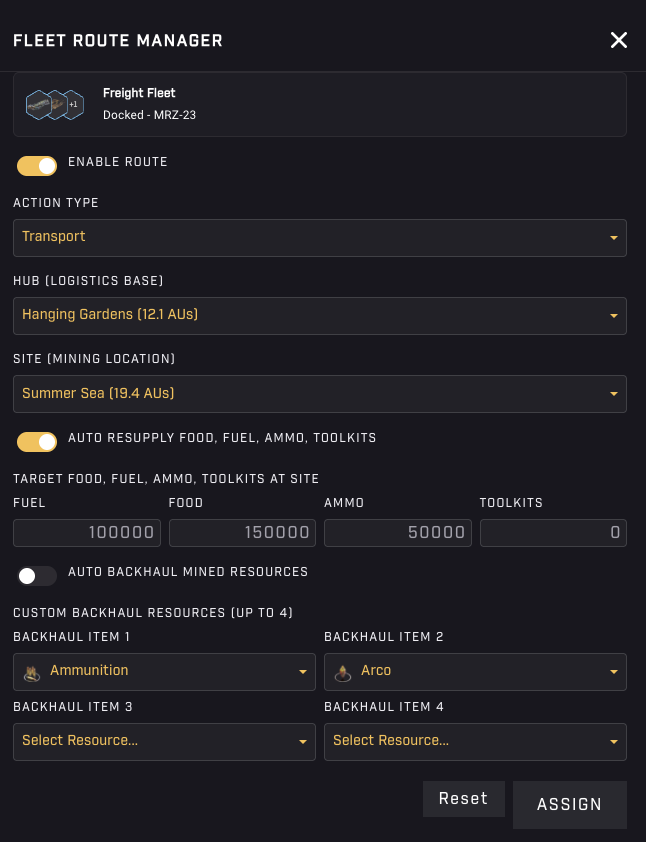The height and width of the screenshot is (842, 646).
Task: Click the Arco resource icon in Backhaul Item 2
Action: (342, 671)
